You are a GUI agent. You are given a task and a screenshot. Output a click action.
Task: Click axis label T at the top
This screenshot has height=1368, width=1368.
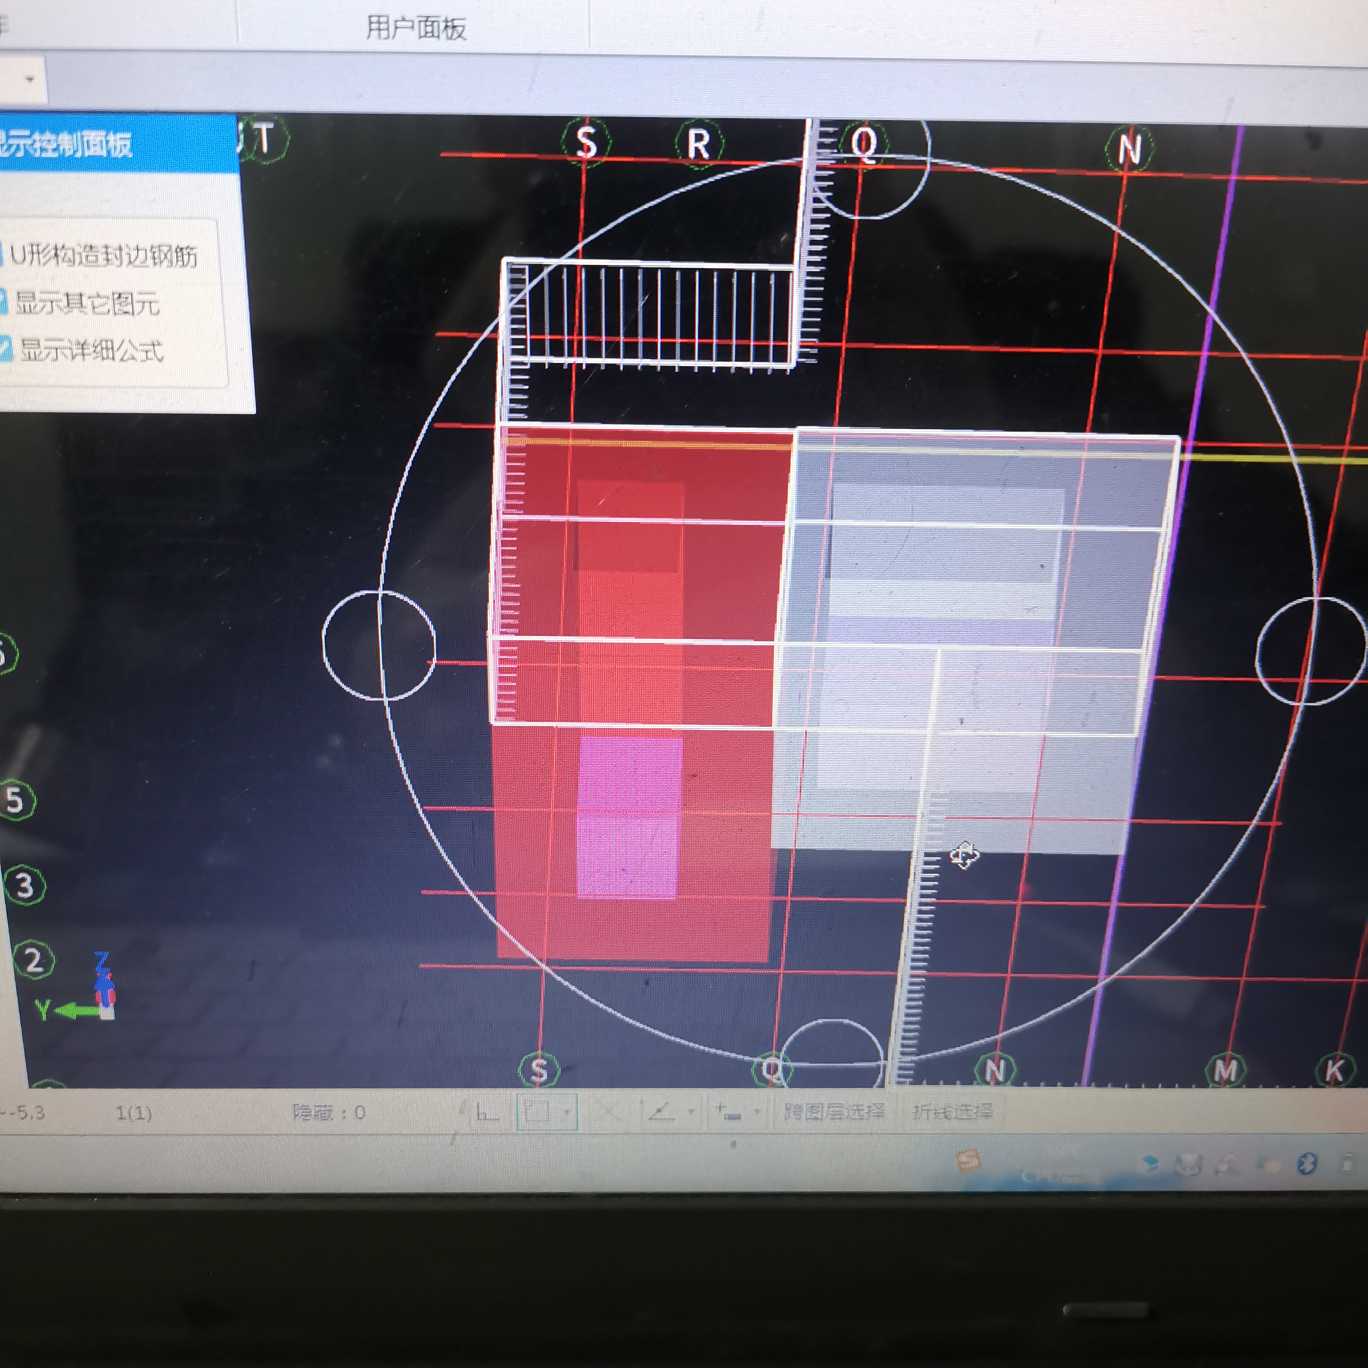tap(262, 139)
